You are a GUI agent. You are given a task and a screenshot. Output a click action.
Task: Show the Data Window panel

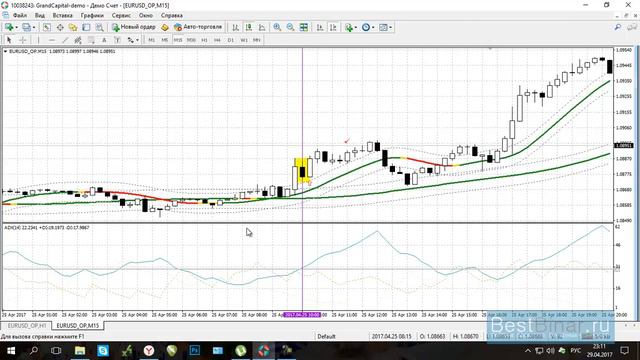(60, 27)
